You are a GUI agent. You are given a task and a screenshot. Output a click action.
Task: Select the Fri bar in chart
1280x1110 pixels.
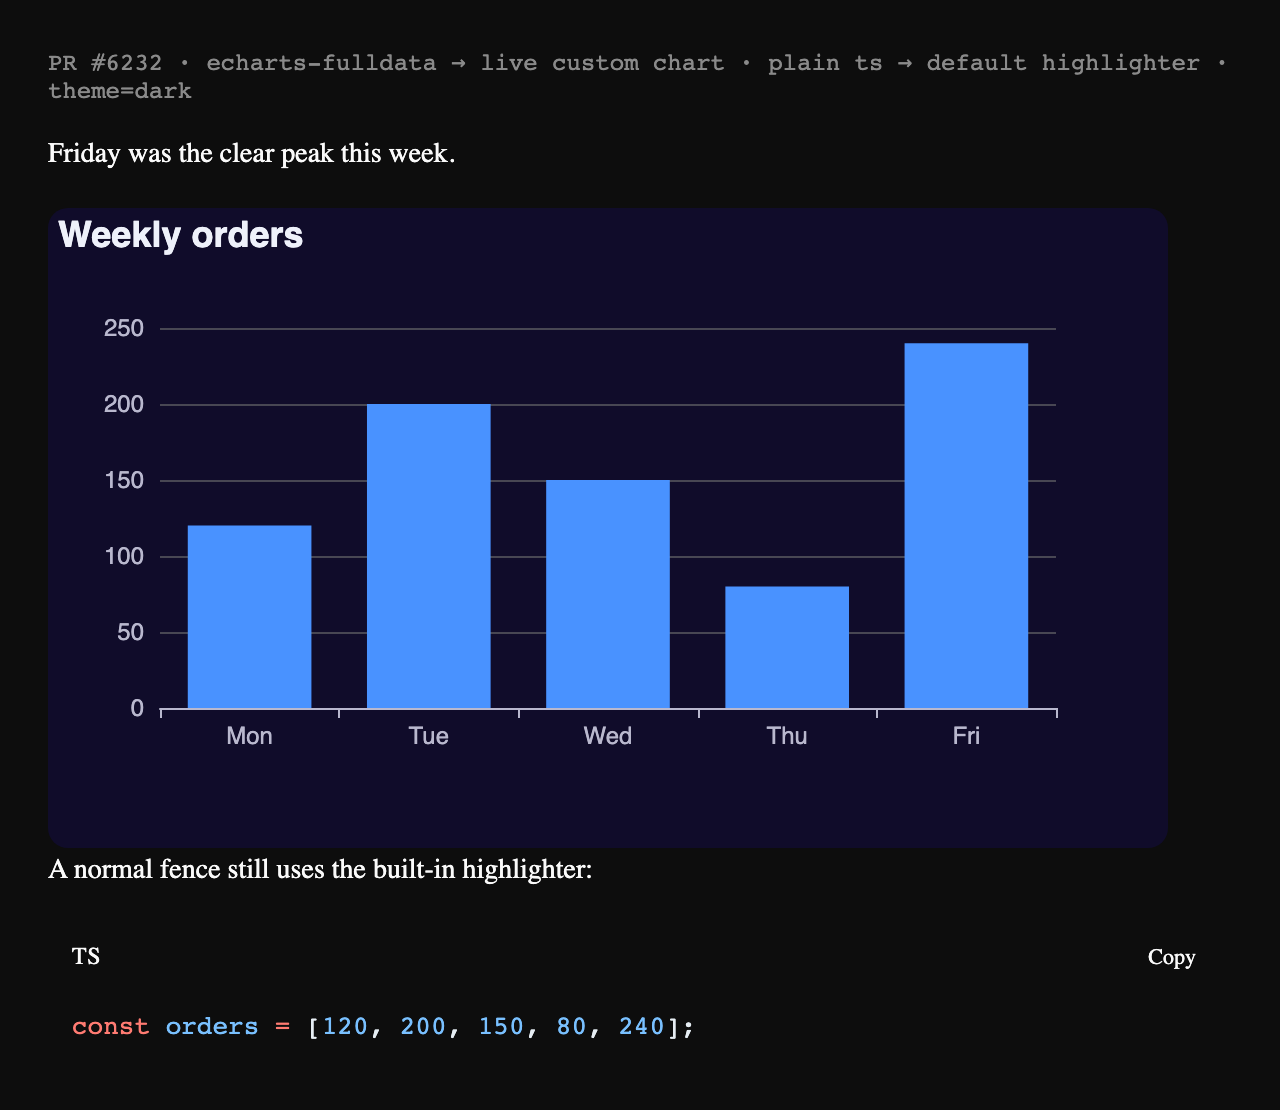(966, 526)
